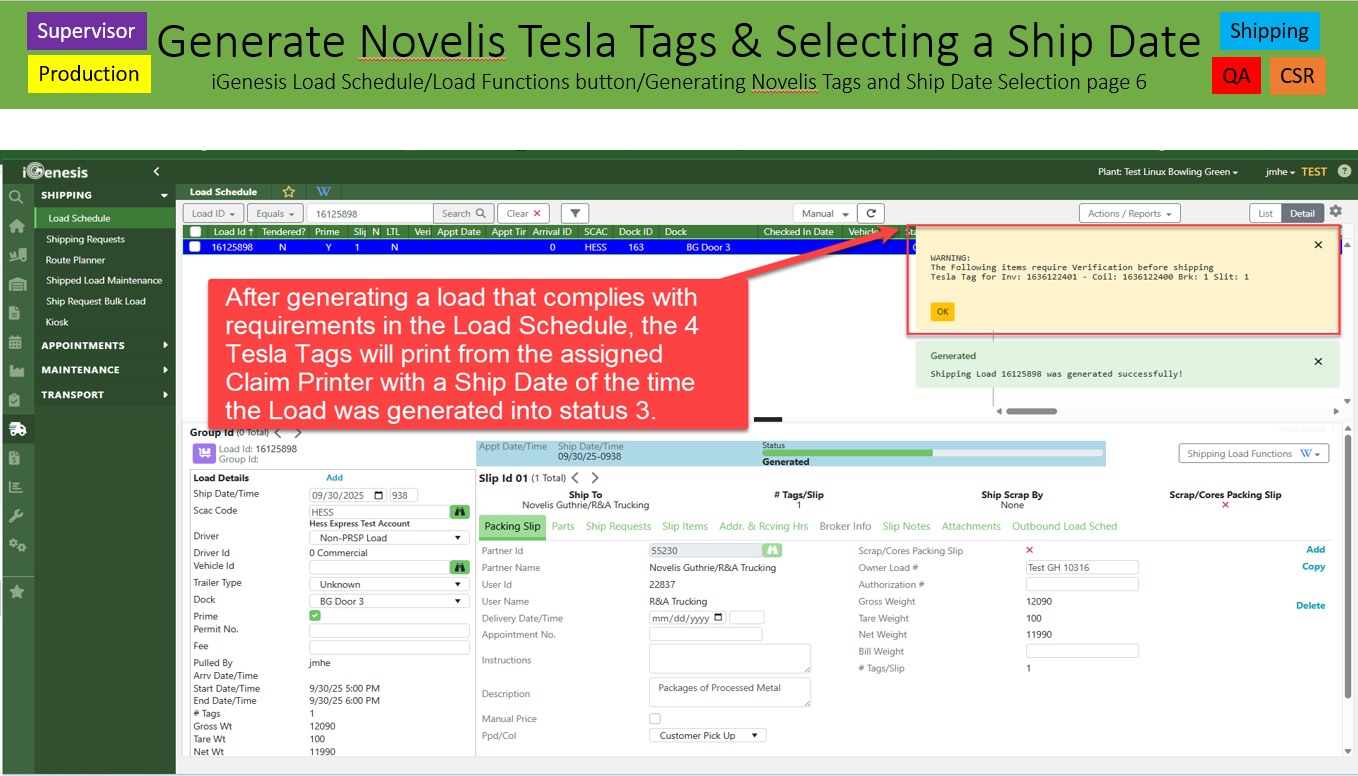Click the Search button
The width and height of the screenshot is (1358, 776).
(x=463, y=213)
